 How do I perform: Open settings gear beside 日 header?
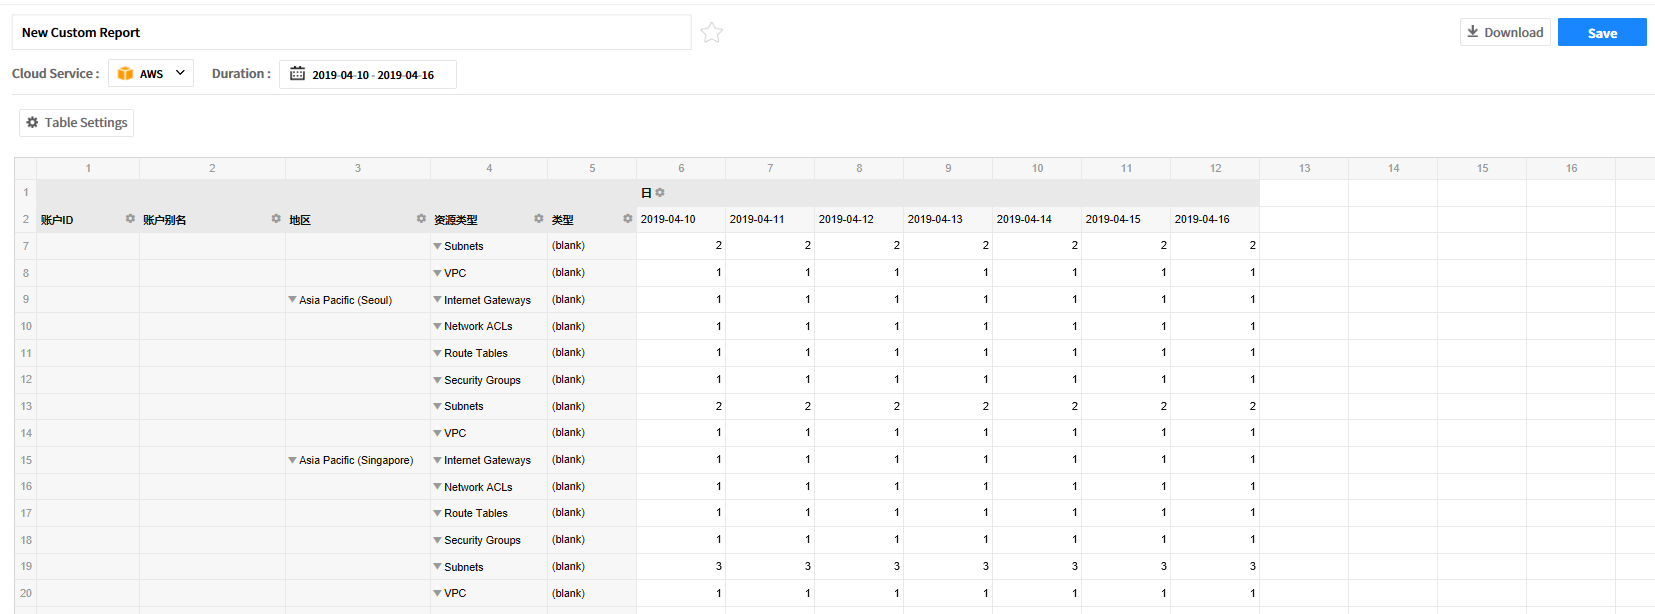click(660, 193)
